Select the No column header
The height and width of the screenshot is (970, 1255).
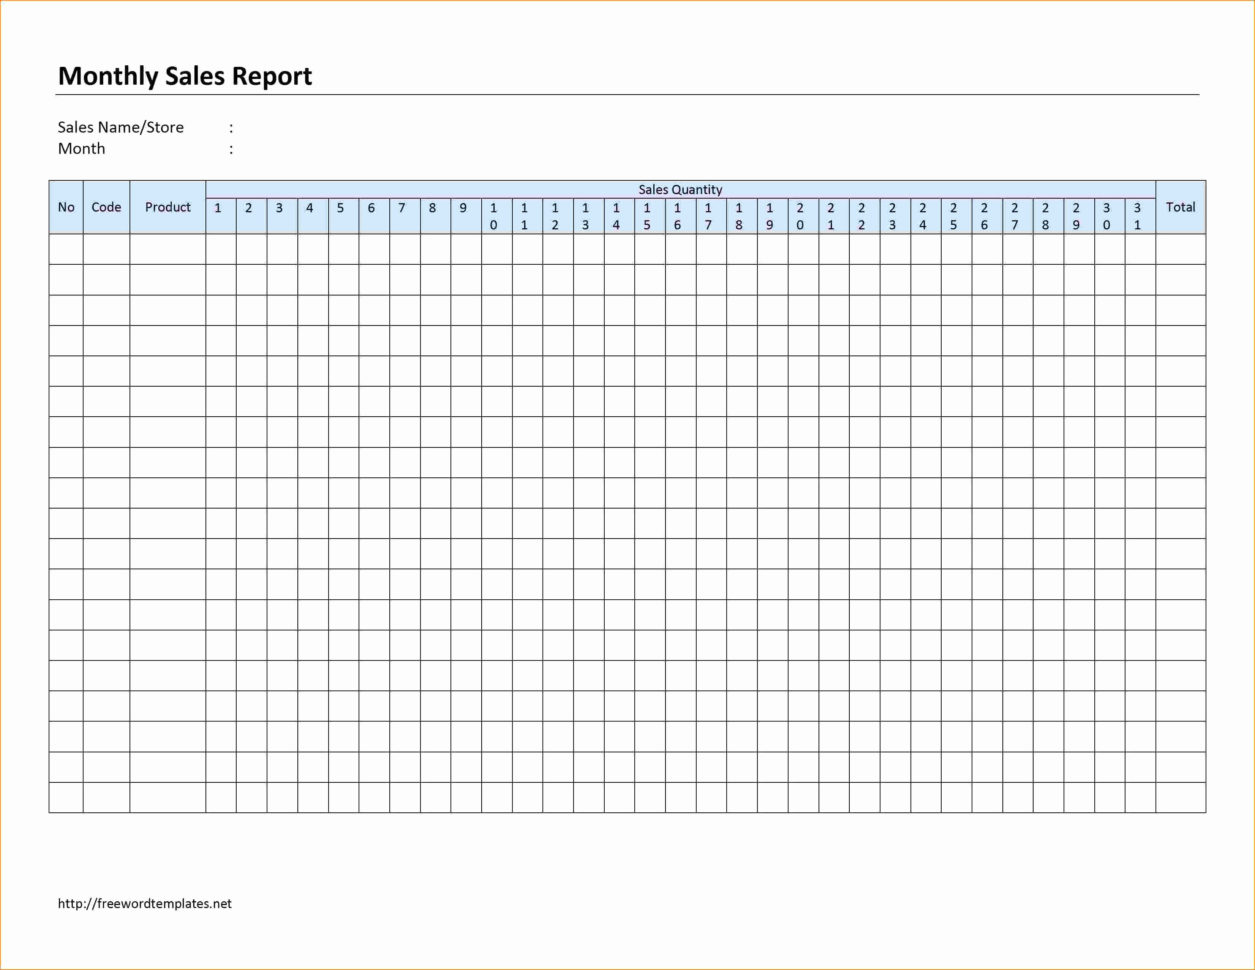[x=66, y=207]
